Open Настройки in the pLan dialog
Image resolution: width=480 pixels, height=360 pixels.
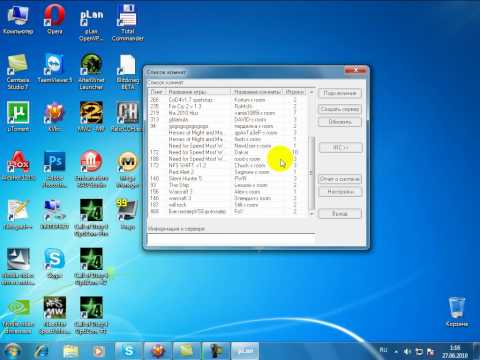pos(340,192)
